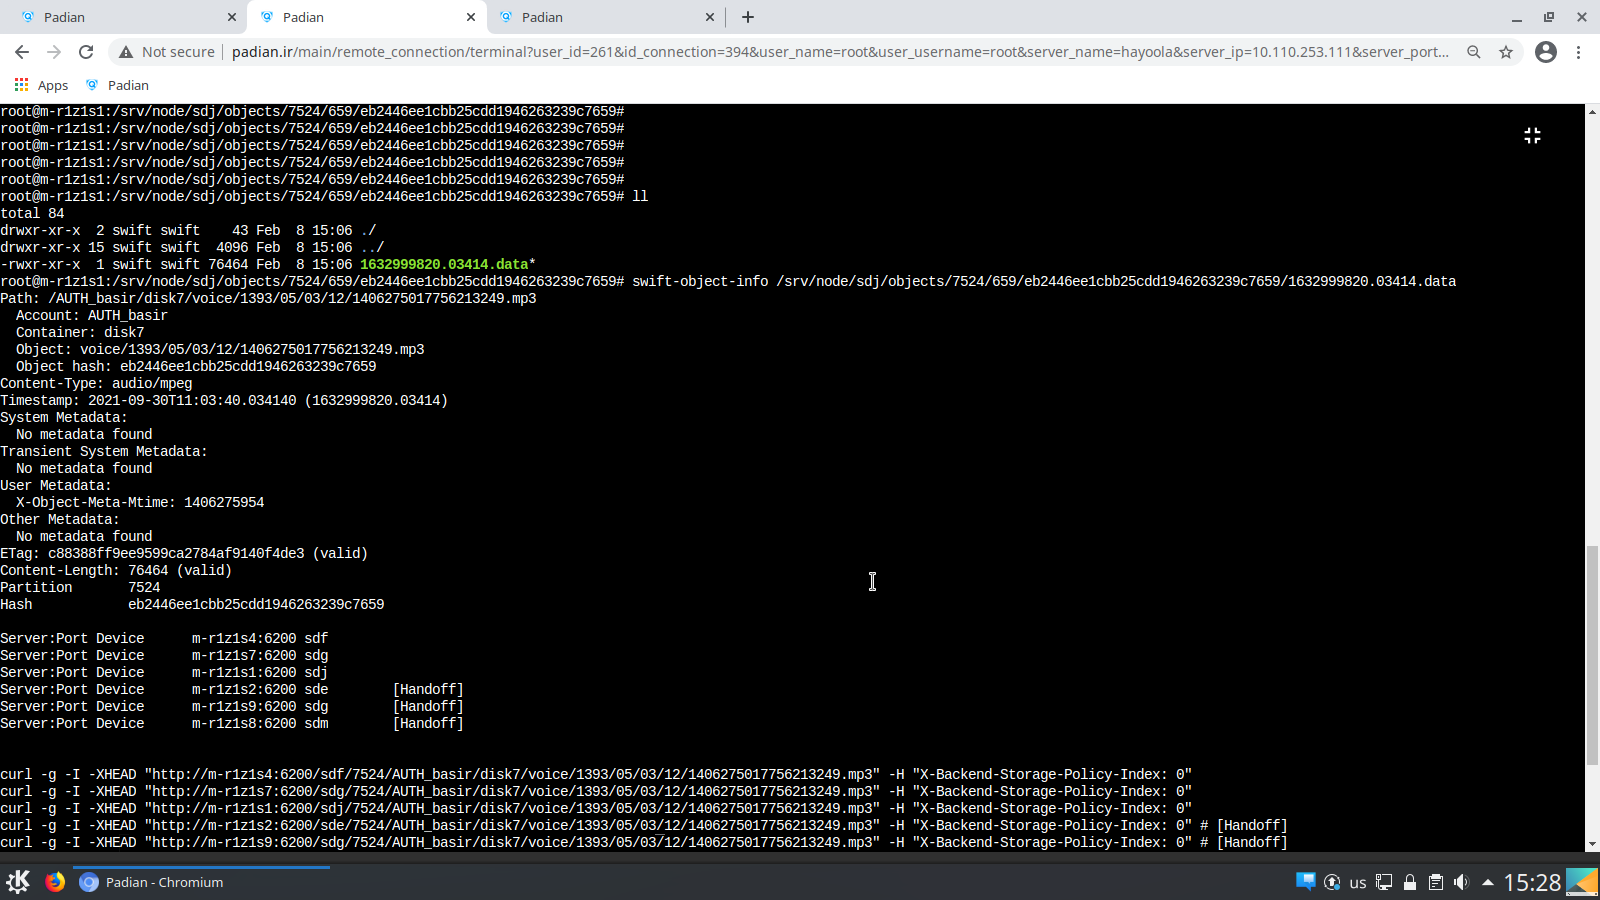The height and width of the screenshot is (900, 1600).
Task: Select the active middle Padian tab
Action: click(x=367, y=17)
